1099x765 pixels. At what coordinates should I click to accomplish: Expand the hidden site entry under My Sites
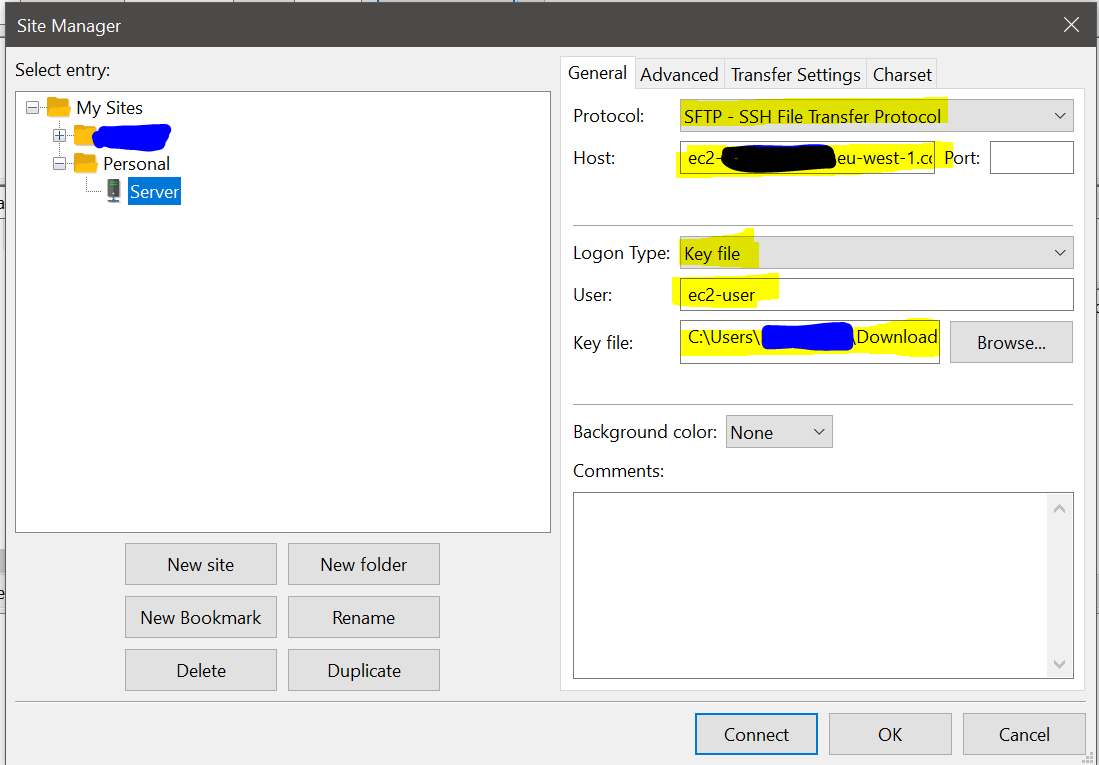pyautogui.click(x=60, y=134)
